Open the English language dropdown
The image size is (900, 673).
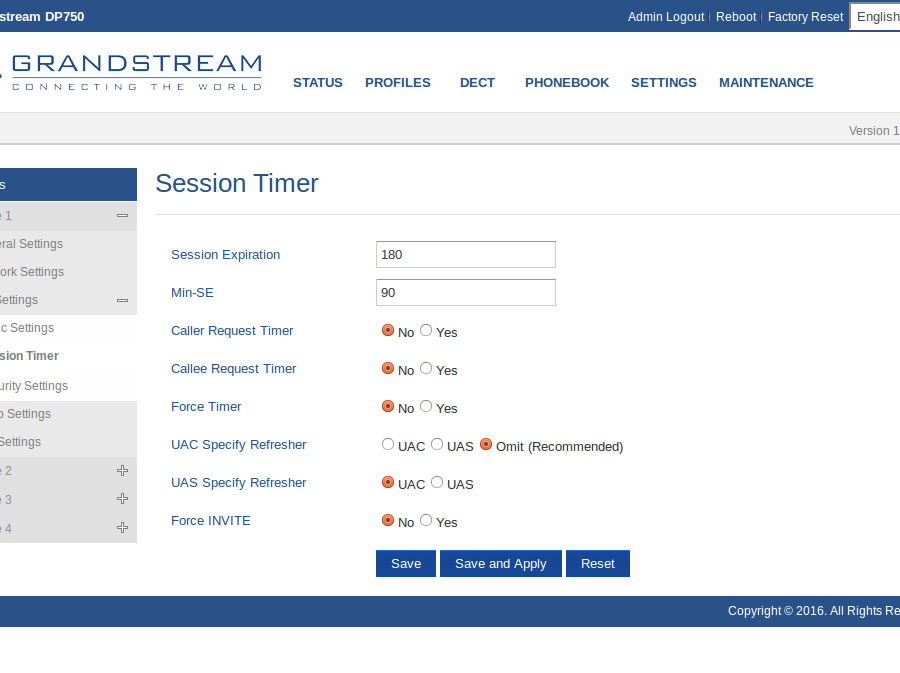pyautogui.click(x=876, y=17)
